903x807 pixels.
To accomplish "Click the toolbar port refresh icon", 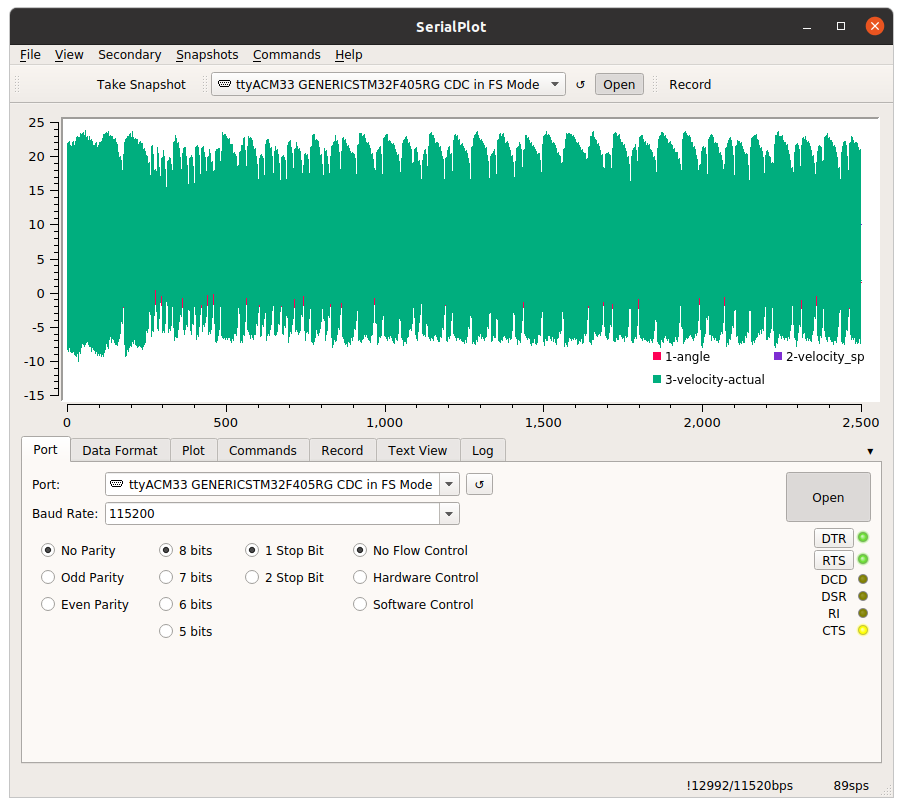I will (580, 85).
